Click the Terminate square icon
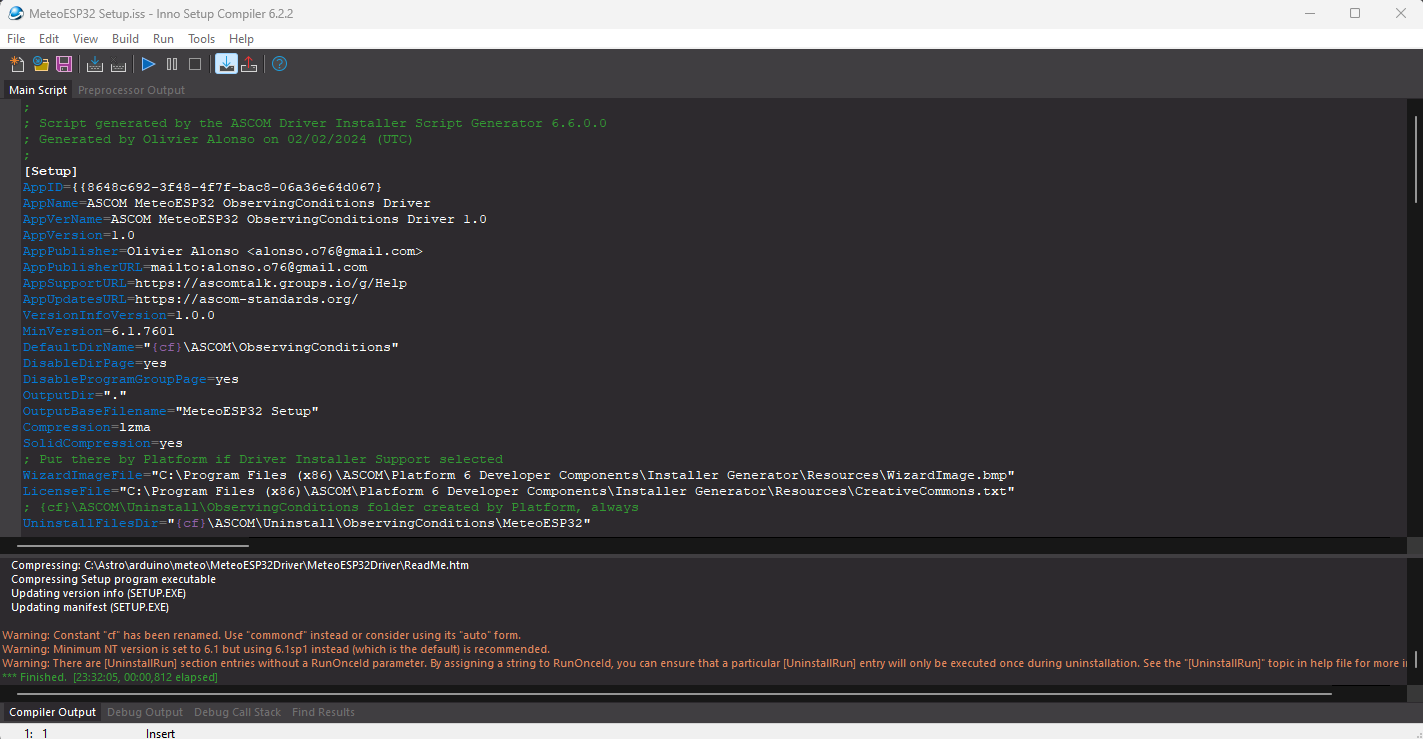This screenshot has height=739, width=1423. (x=195, y=64)
